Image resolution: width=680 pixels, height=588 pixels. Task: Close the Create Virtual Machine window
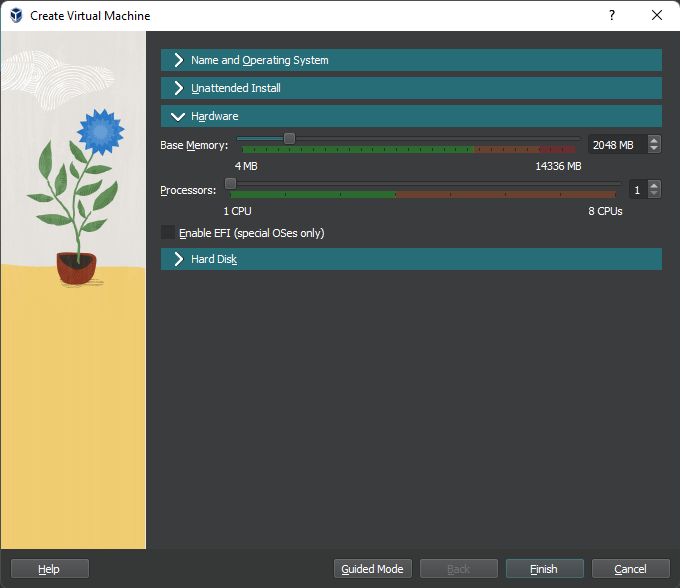pyautogui.click(x=657, y=16)
